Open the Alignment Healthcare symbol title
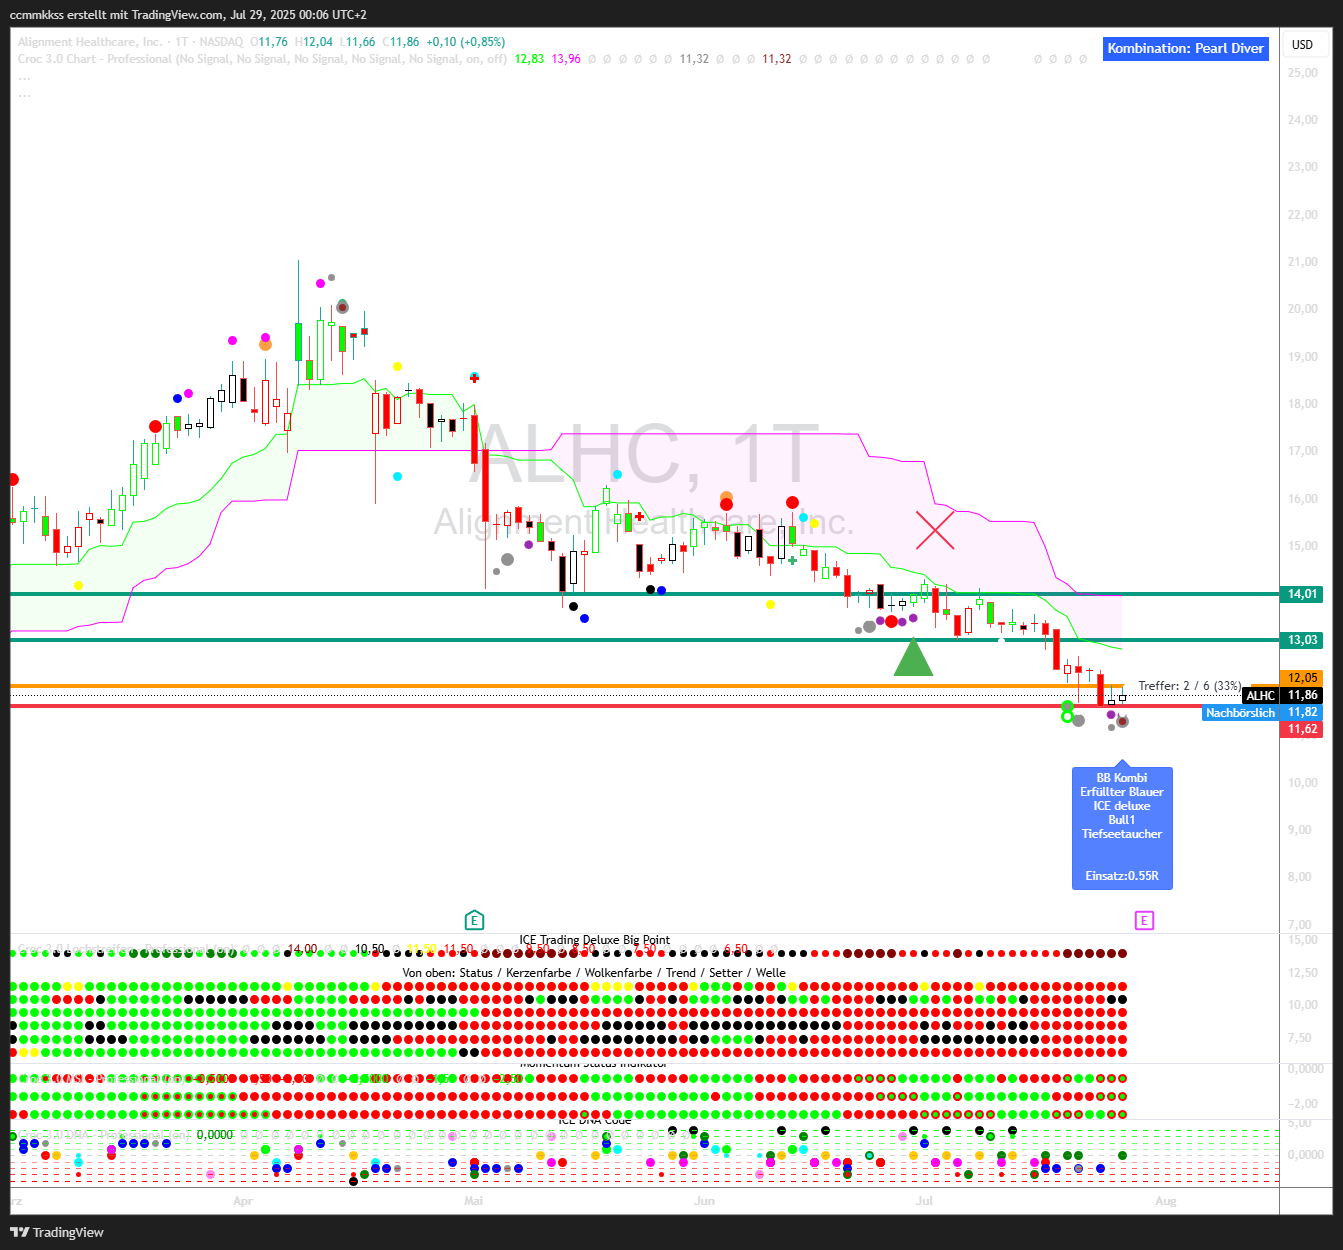 [x=90, y=42]
